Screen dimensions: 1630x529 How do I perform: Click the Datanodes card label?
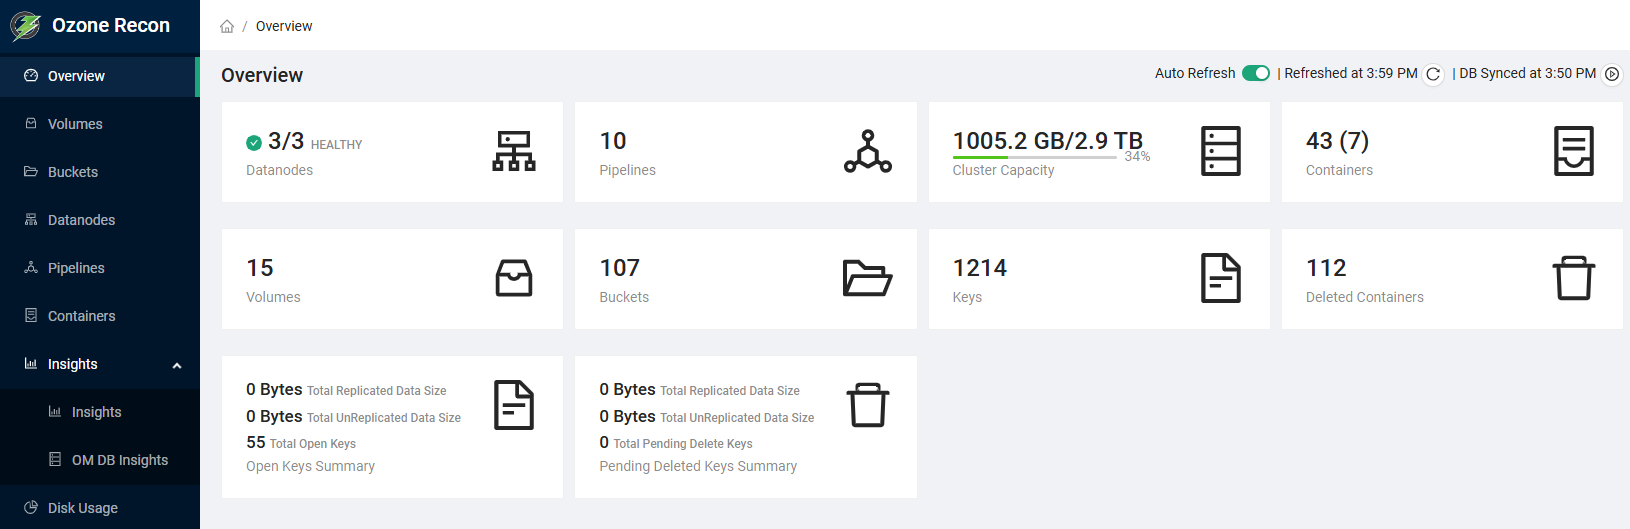point(279,170)
